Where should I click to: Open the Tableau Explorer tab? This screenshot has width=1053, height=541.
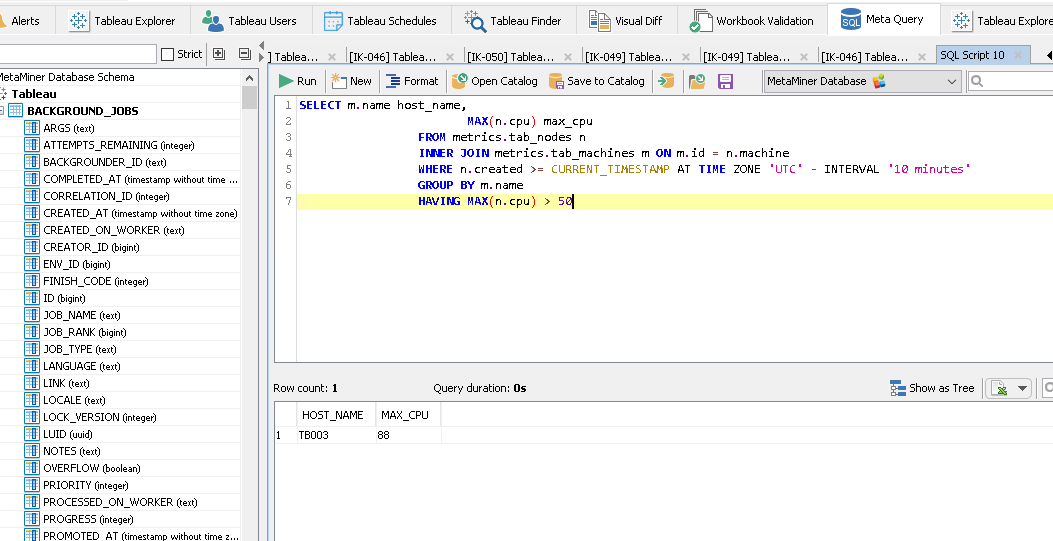[x=122, y=21]
